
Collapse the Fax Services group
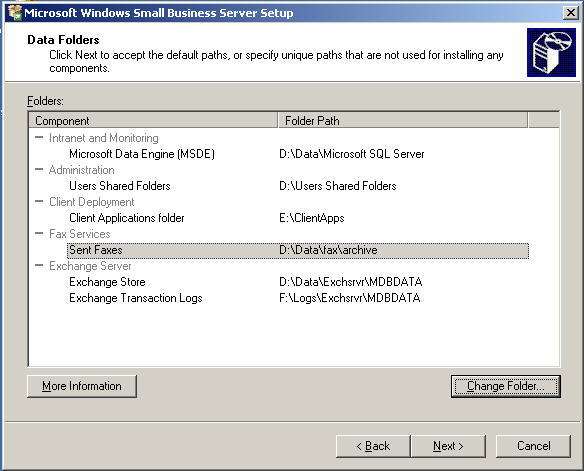[x=39, y=233]
